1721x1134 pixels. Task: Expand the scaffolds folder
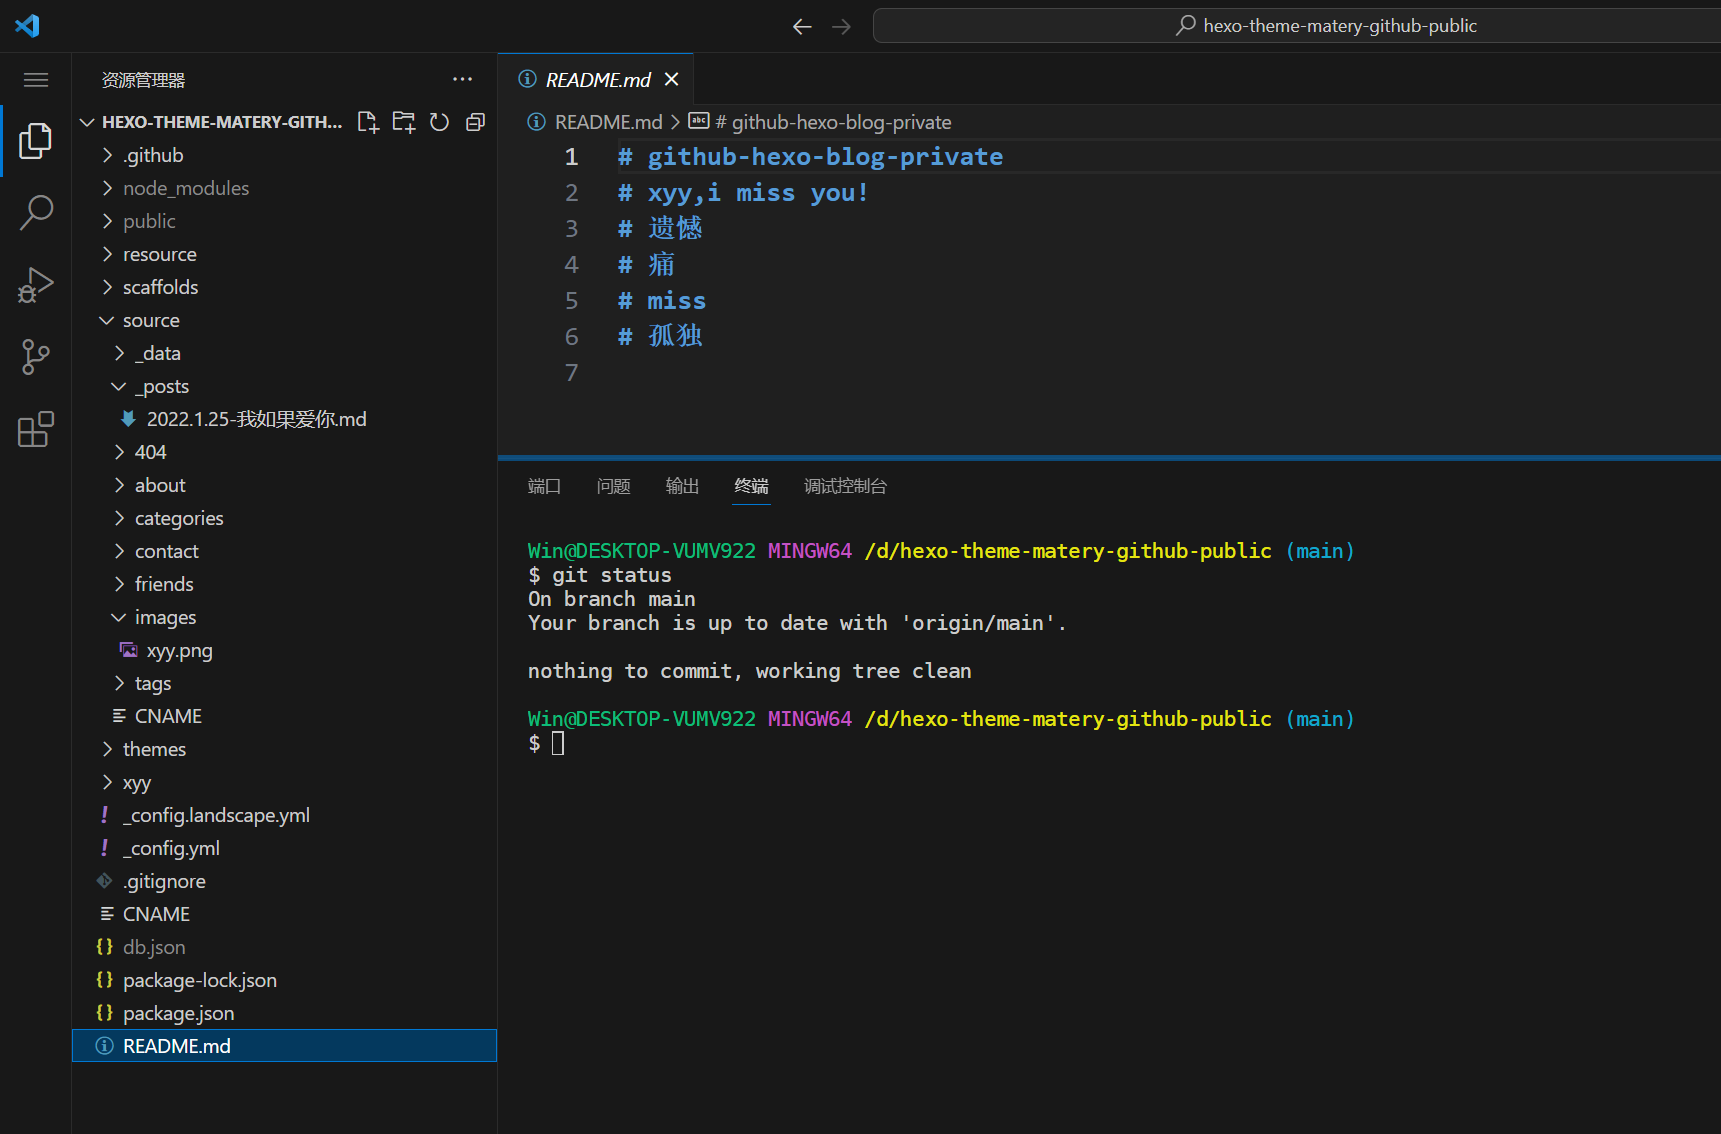[x=284, y=287]
